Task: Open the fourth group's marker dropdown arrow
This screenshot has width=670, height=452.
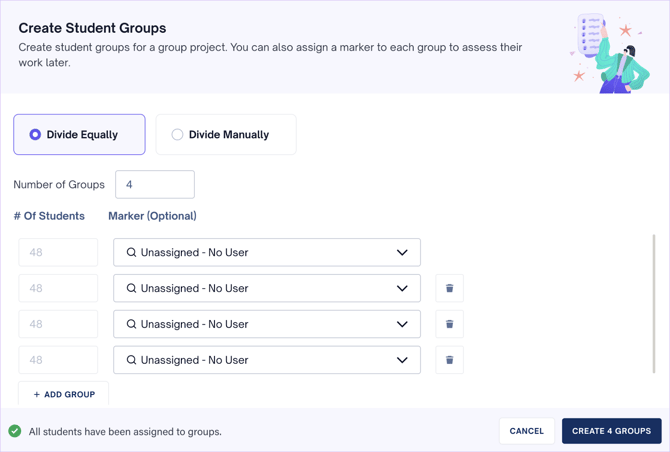Action: pyautogui.click(x=402, y=360)
